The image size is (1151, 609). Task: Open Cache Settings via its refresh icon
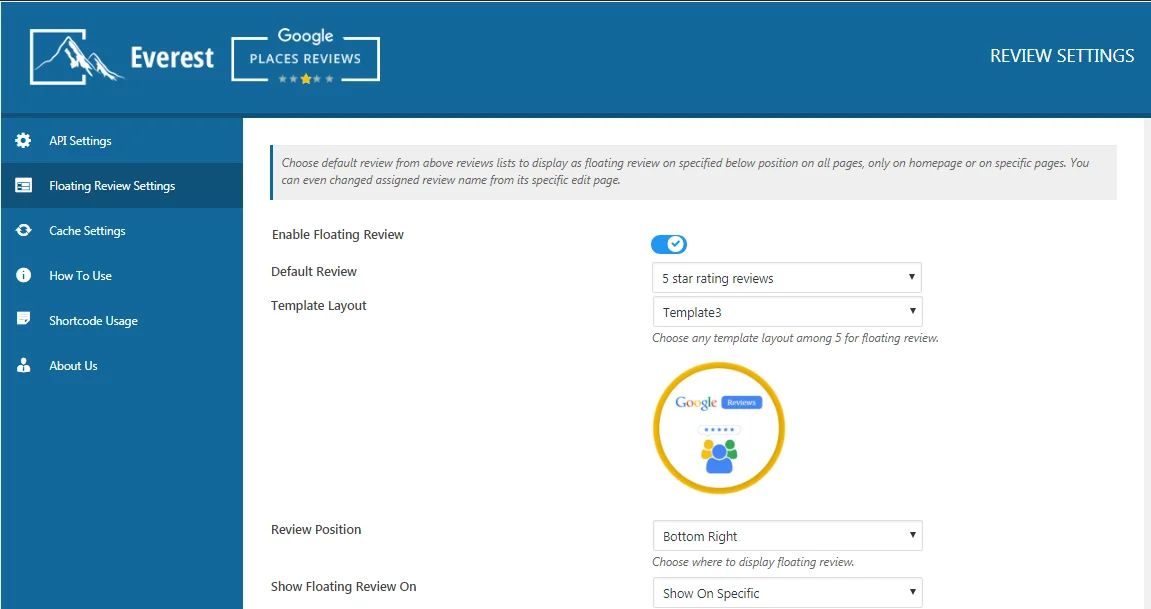click(x=22, y=230)
